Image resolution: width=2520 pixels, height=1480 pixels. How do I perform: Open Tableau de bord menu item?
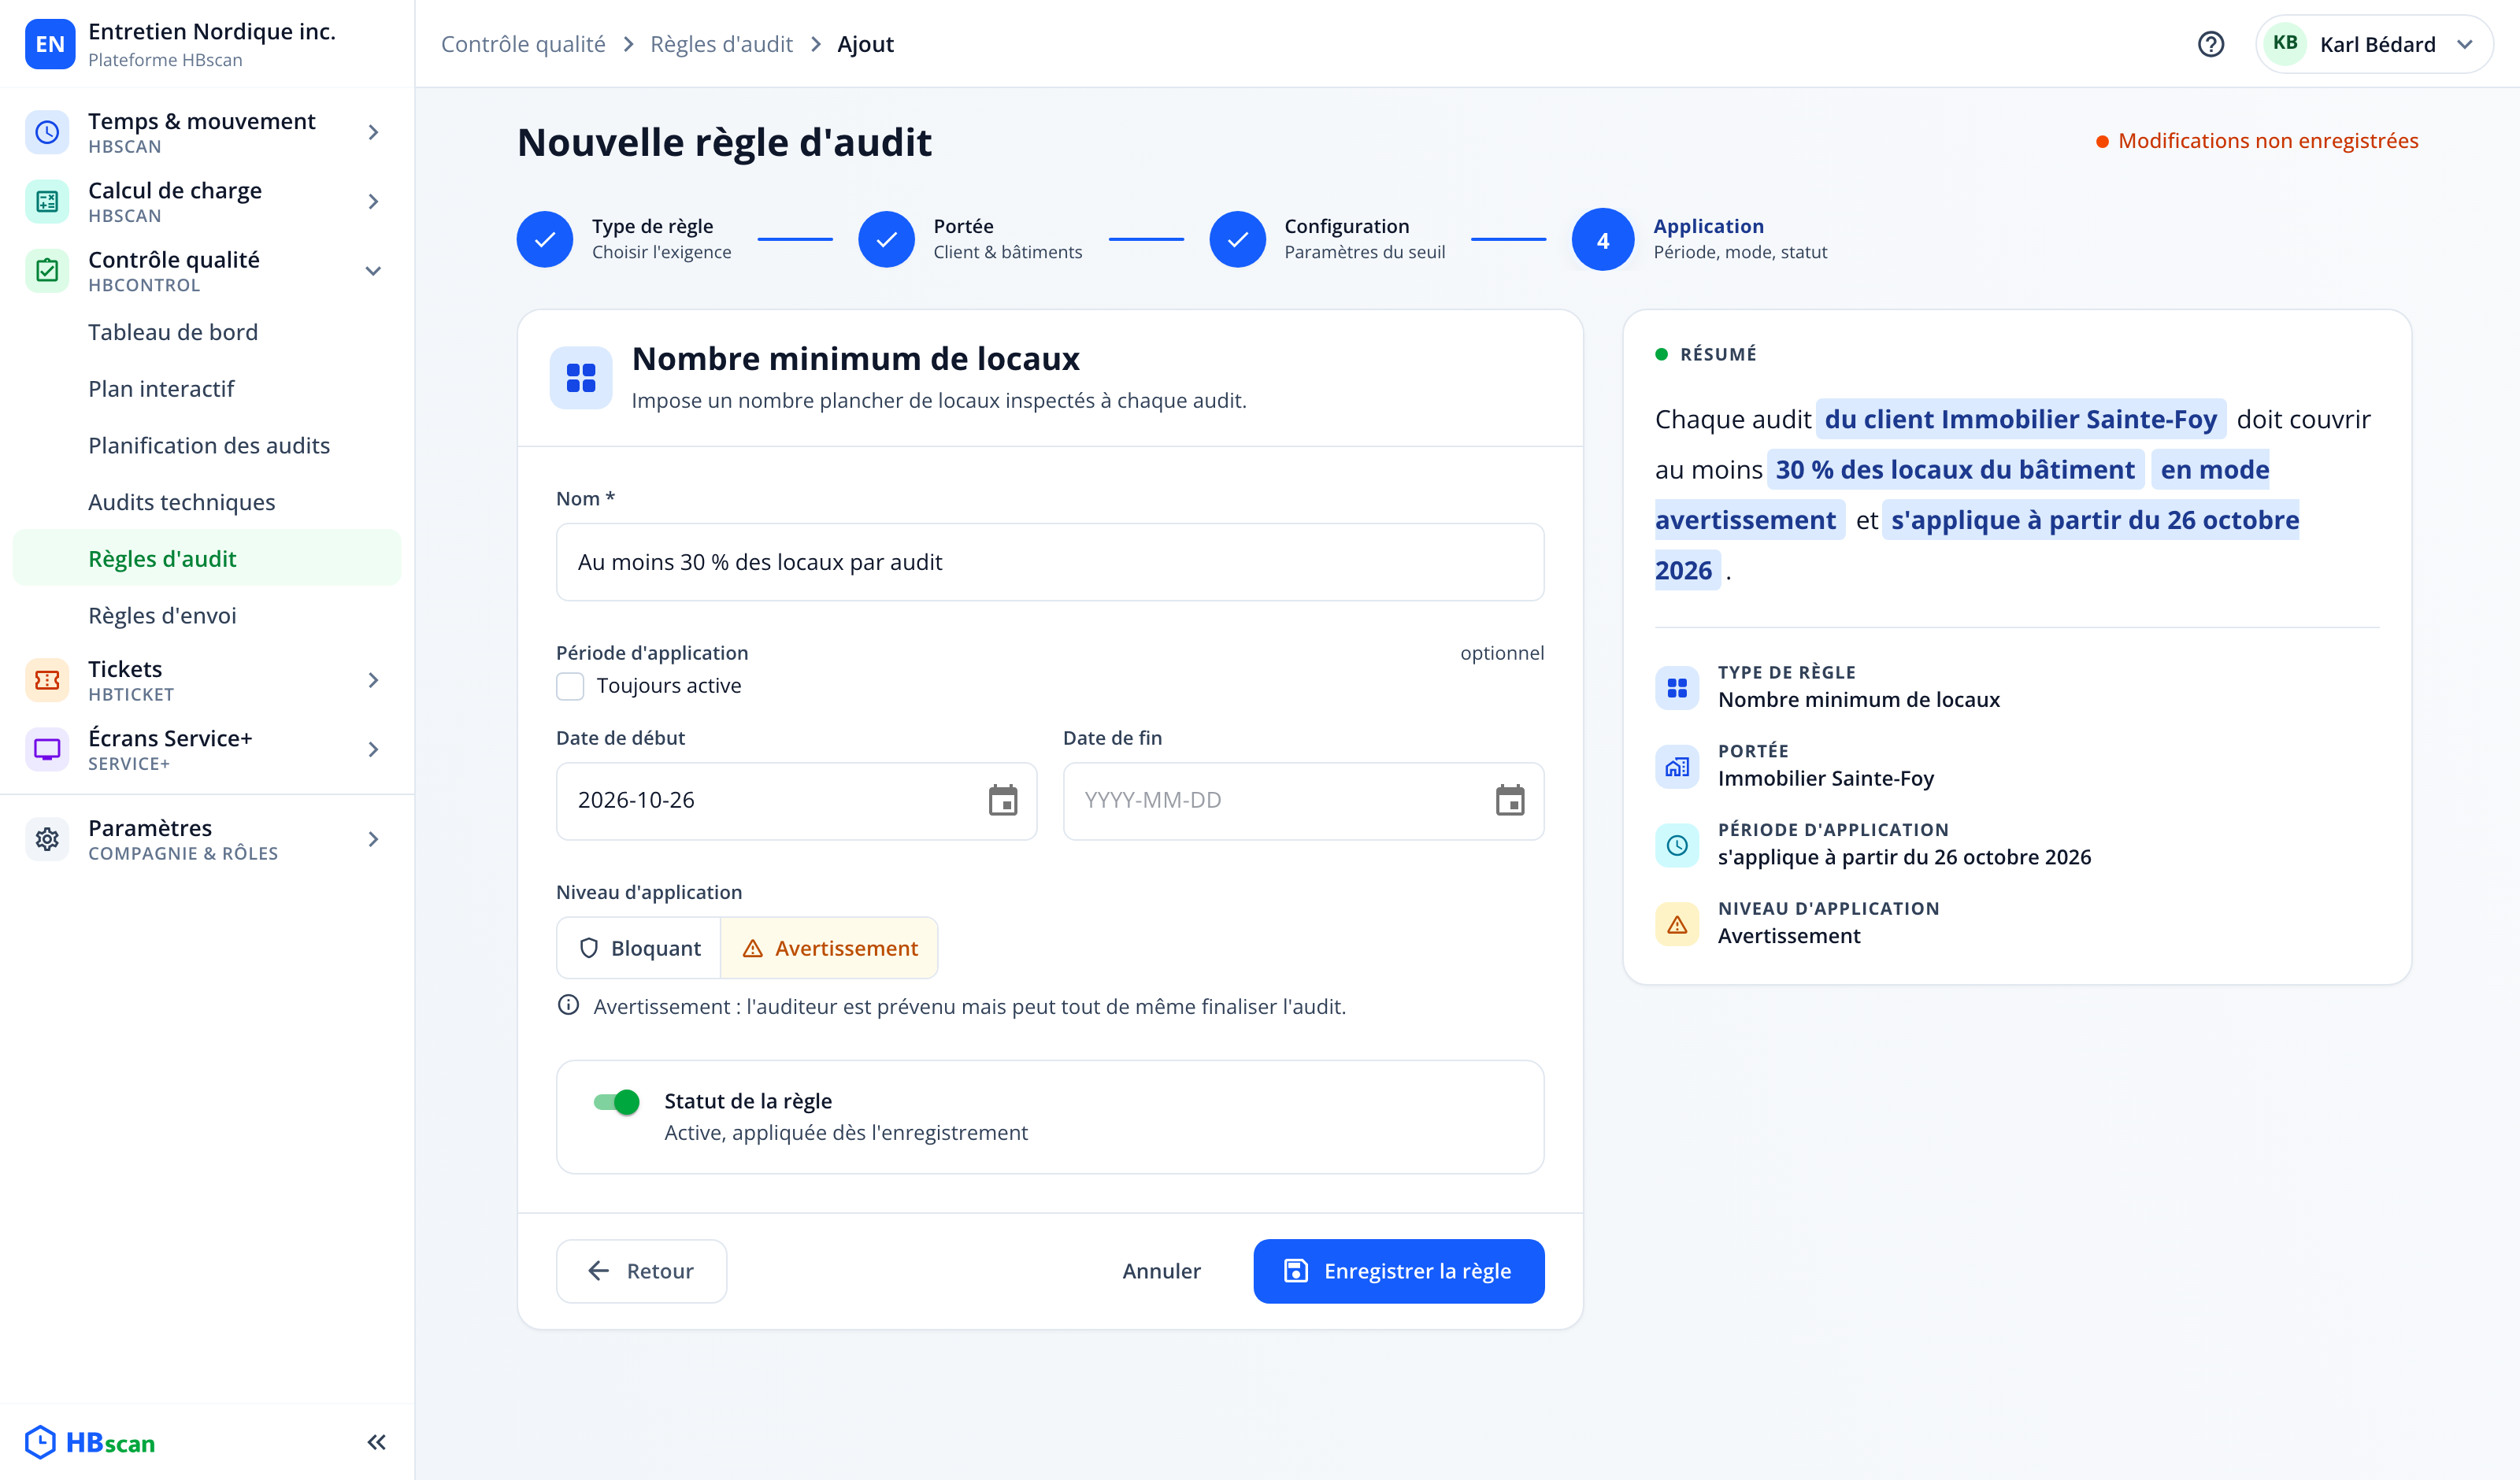[x=207, y=332]
